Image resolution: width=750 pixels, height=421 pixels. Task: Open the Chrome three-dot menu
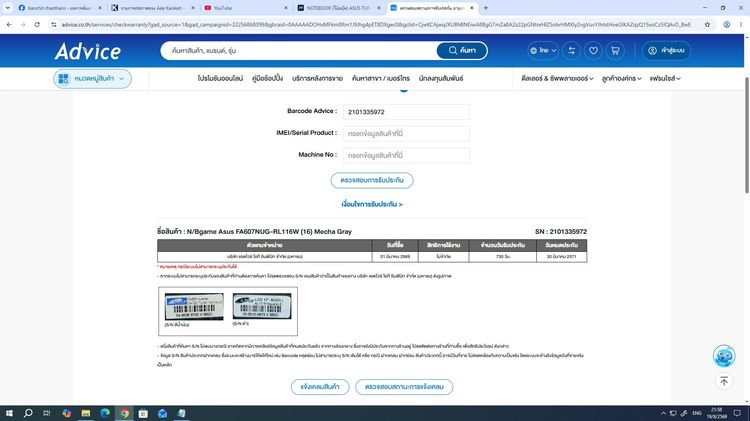741,24
